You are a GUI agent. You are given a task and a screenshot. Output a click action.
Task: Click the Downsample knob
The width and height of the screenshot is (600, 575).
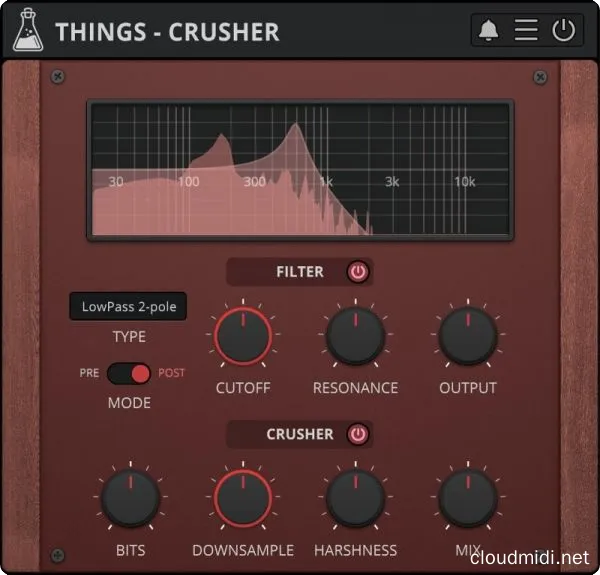(x=243, y=498)
